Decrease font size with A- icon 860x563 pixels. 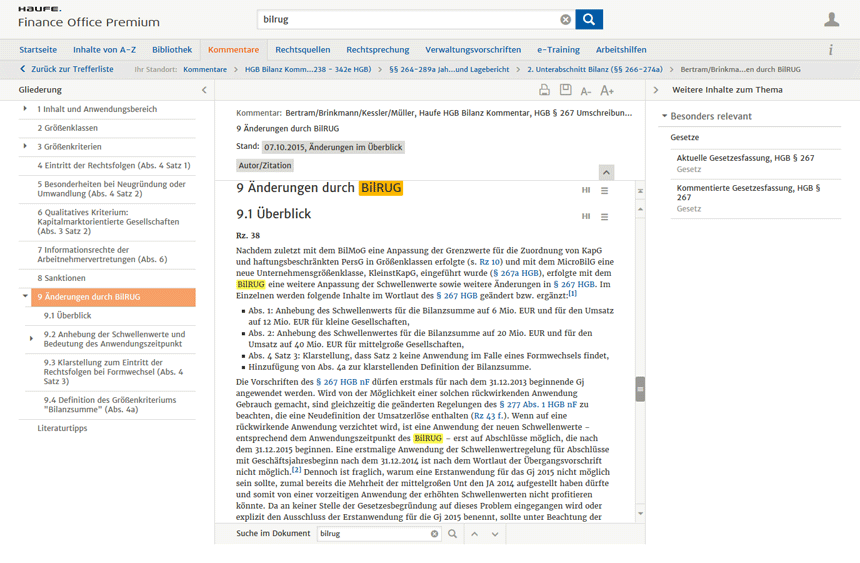586,90
